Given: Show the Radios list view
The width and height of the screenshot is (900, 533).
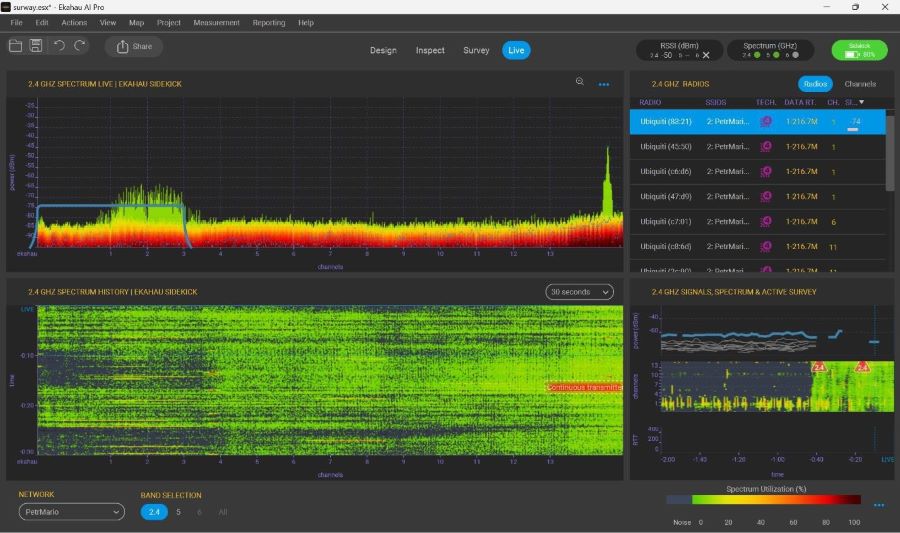Looking at the screenshot, I should tap(815, 84).
